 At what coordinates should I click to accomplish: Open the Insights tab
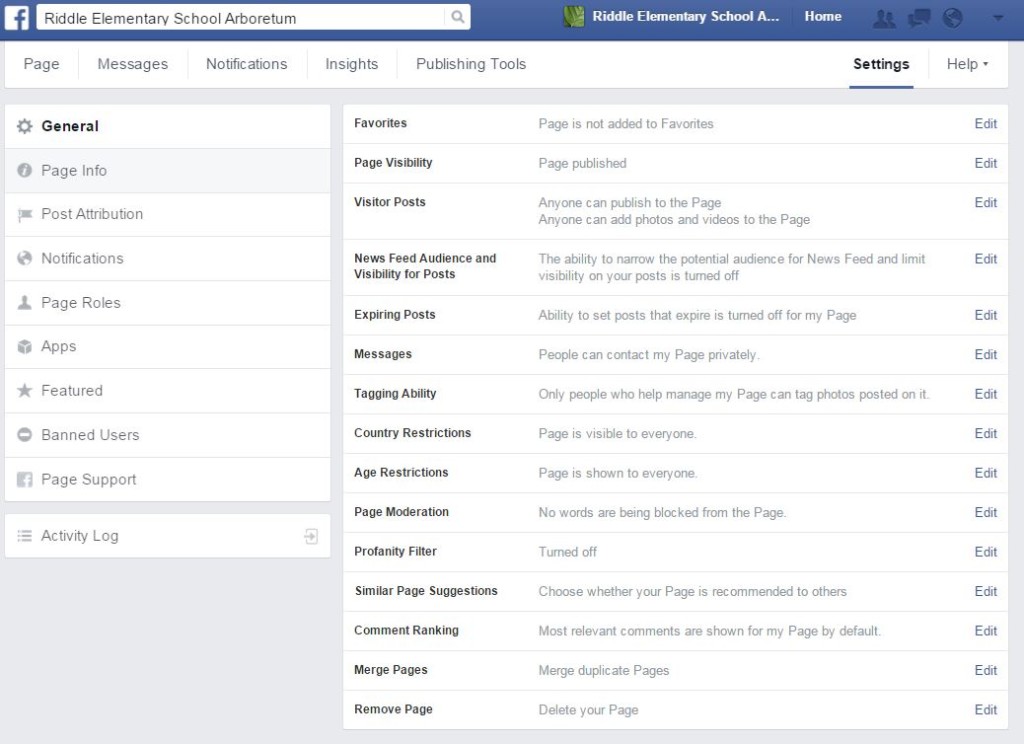click(x=351, y=64)
